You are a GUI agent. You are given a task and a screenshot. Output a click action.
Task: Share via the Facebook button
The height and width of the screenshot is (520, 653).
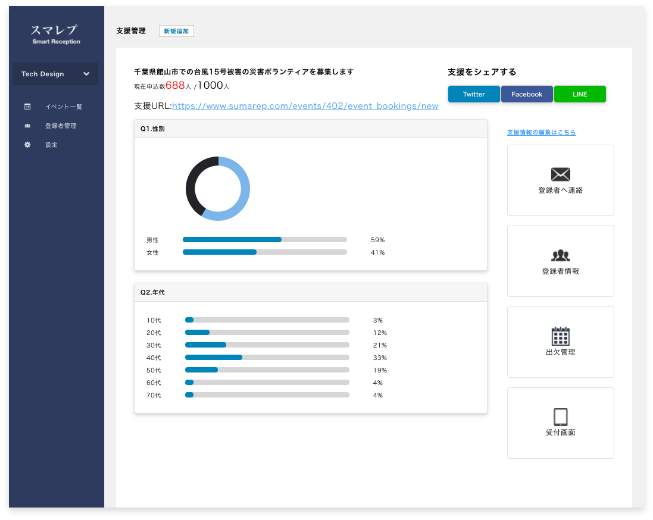click(x=527, y=94)
